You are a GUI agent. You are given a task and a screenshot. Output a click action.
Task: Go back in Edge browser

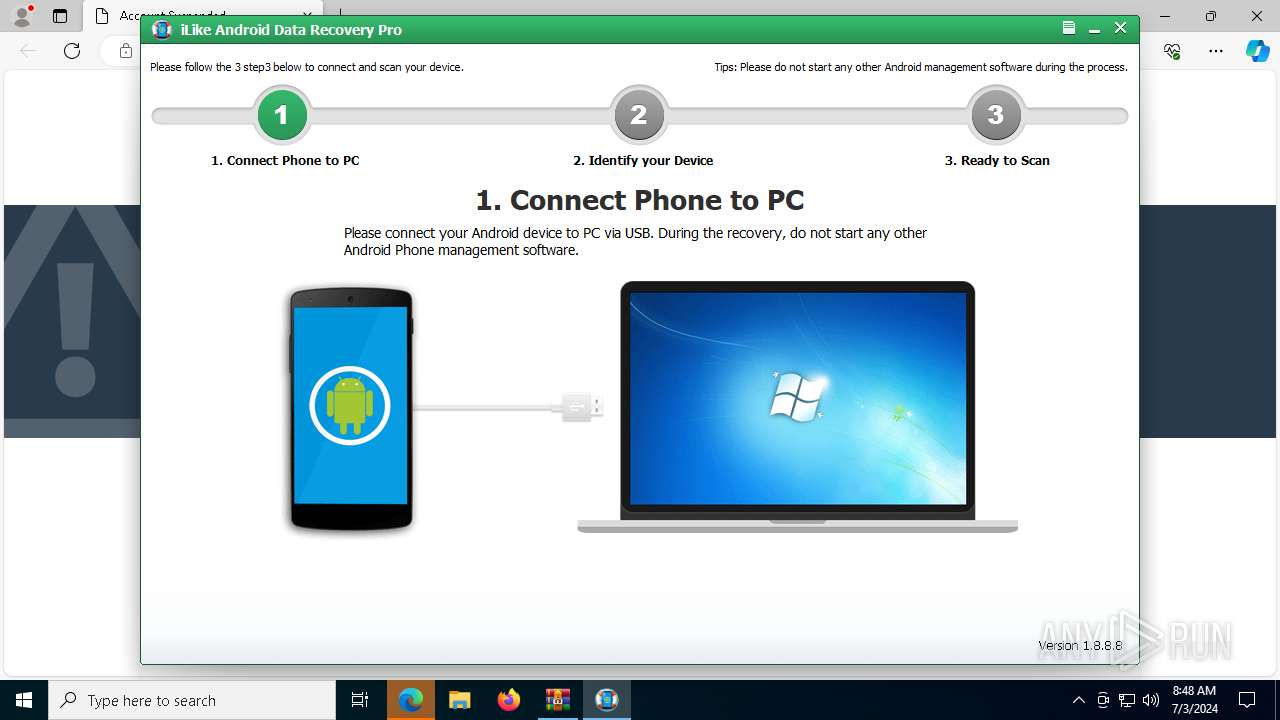(x=28, y=51)
